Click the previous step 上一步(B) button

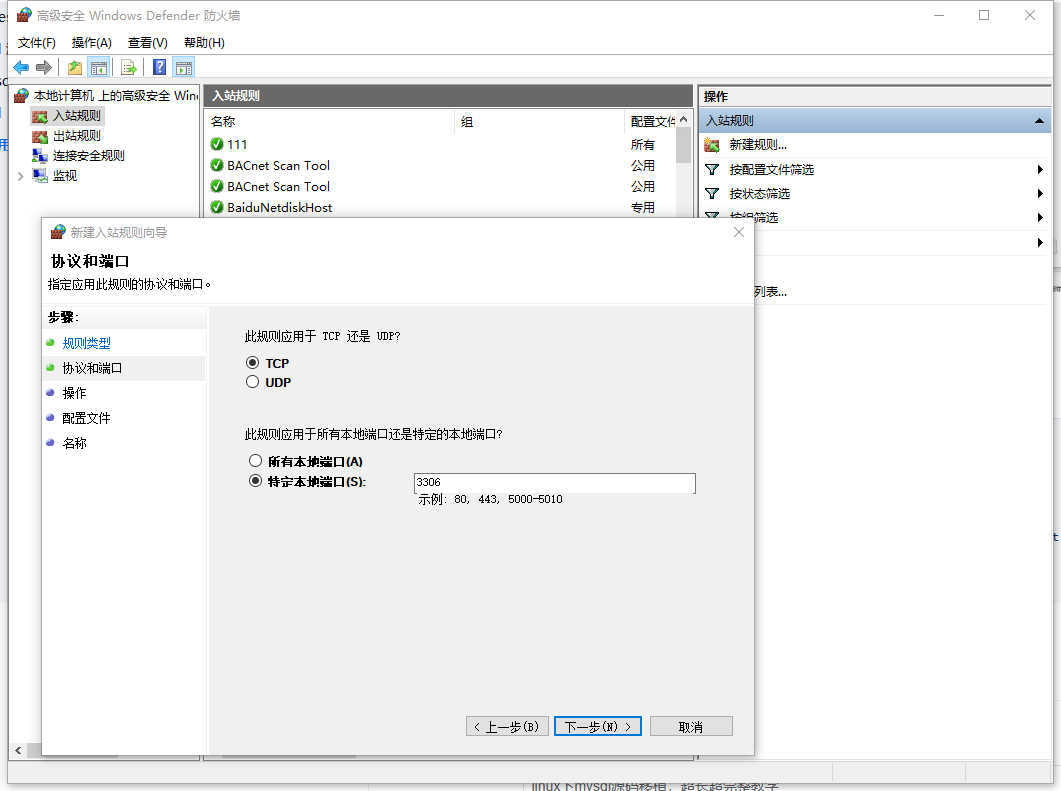(507, 726)
